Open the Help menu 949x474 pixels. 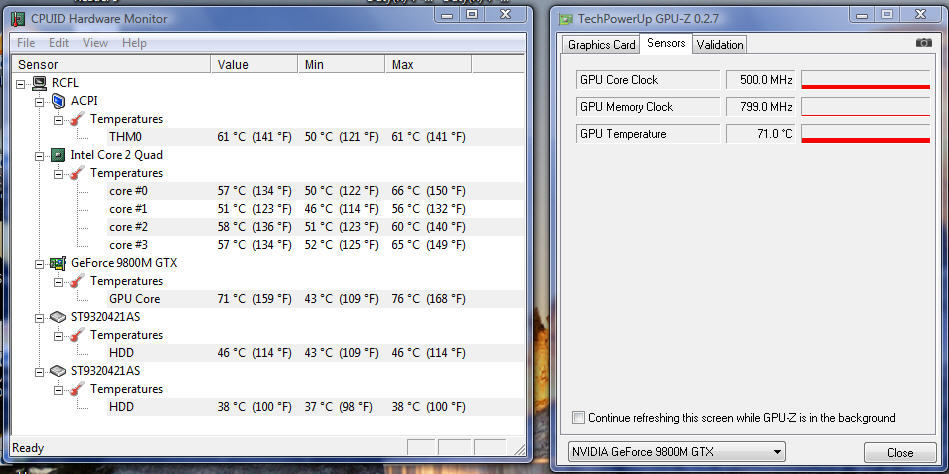tap(134, 42)
